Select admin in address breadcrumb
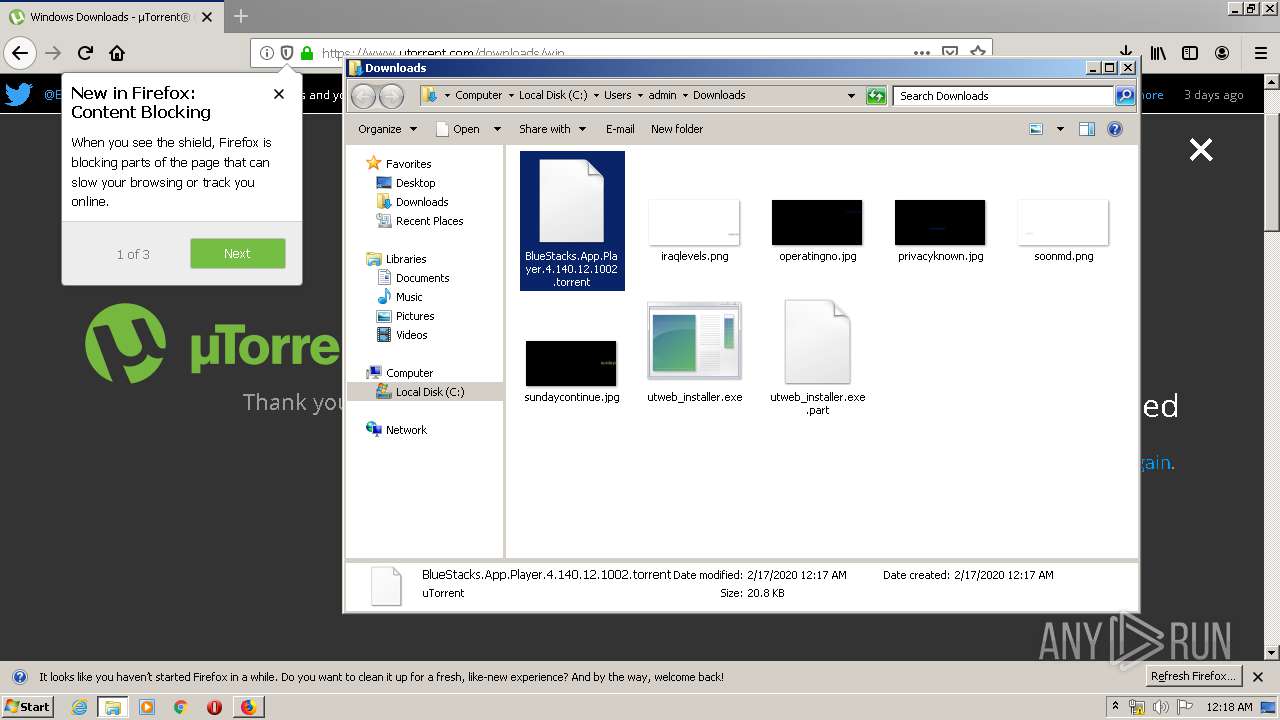The height and width of the screenshot is (720, 1280). point(662,95)
